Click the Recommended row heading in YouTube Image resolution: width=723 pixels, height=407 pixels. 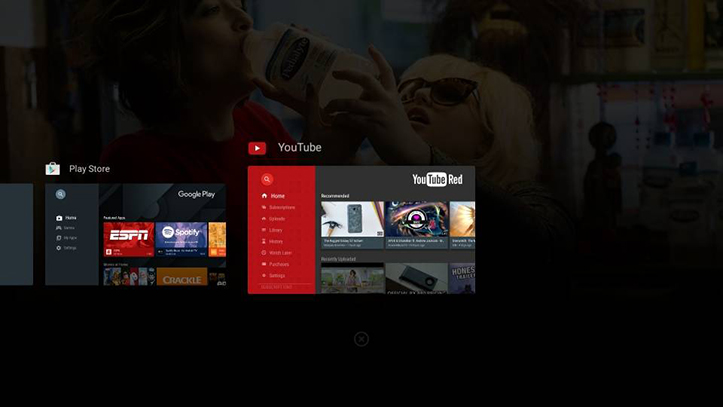click(x=335, y=196)
